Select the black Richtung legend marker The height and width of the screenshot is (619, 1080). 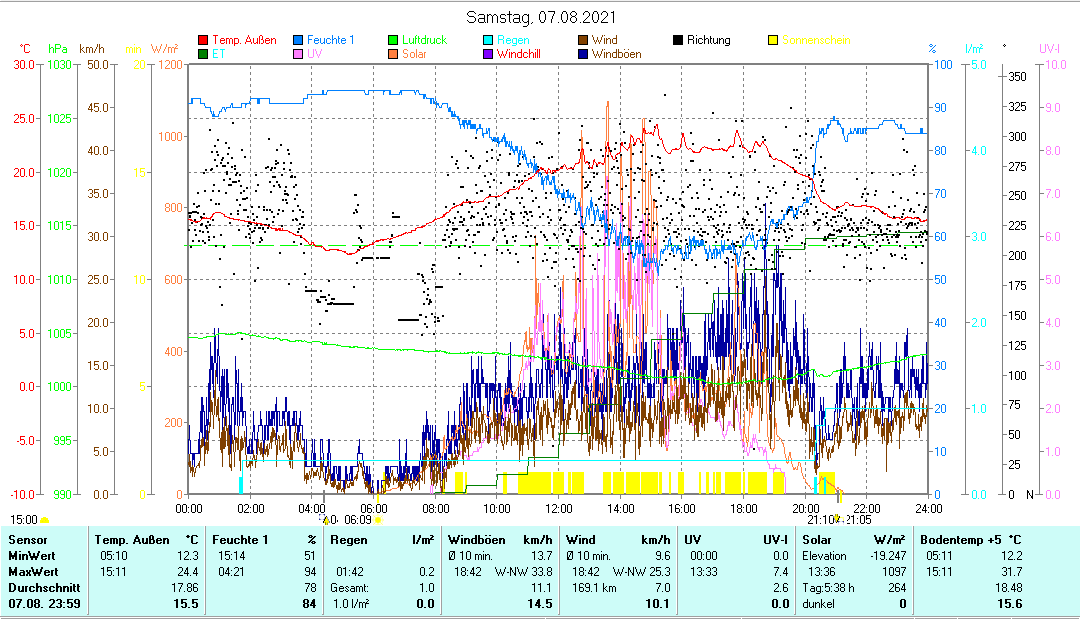[677, 40]
